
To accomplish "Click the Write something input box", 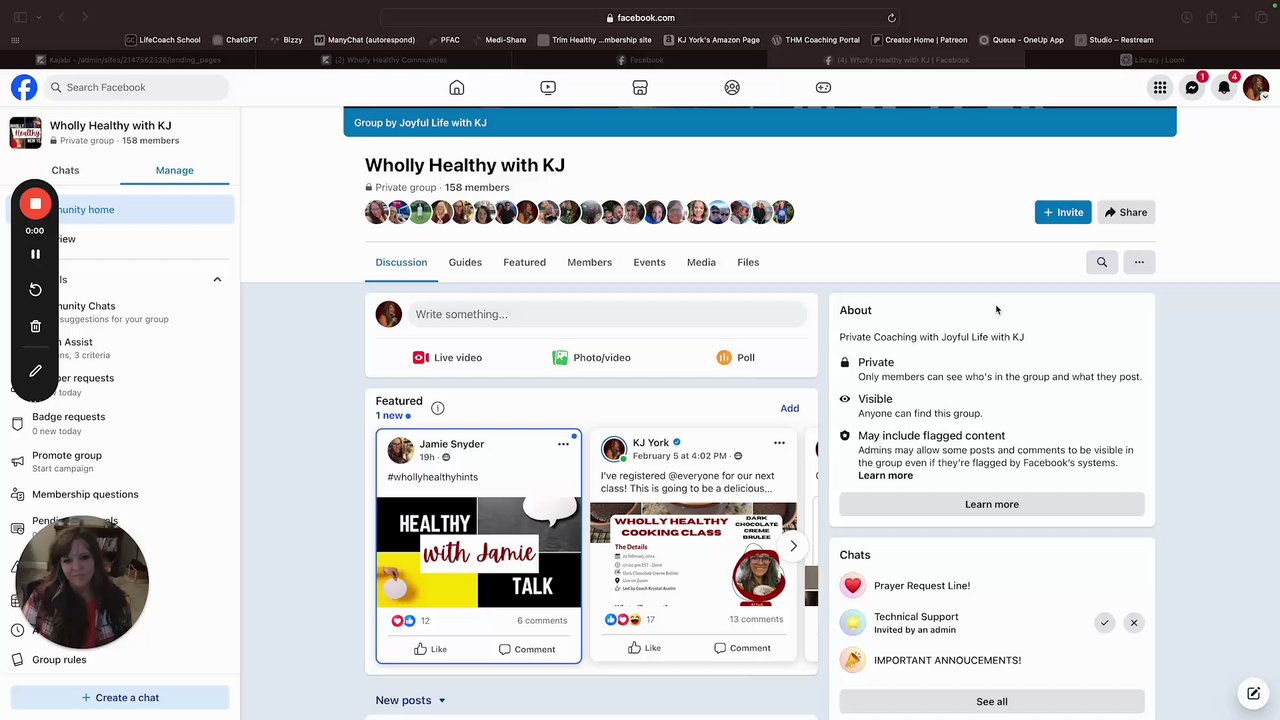I will 607,314.
